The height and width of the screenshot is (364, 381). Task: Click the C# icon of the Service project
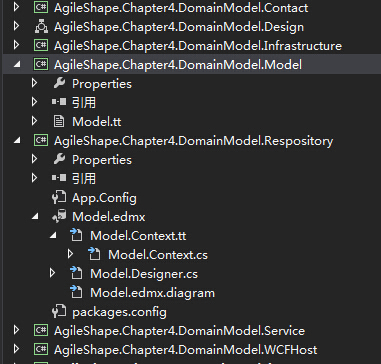pyautogui.click(x=41, y=331)
